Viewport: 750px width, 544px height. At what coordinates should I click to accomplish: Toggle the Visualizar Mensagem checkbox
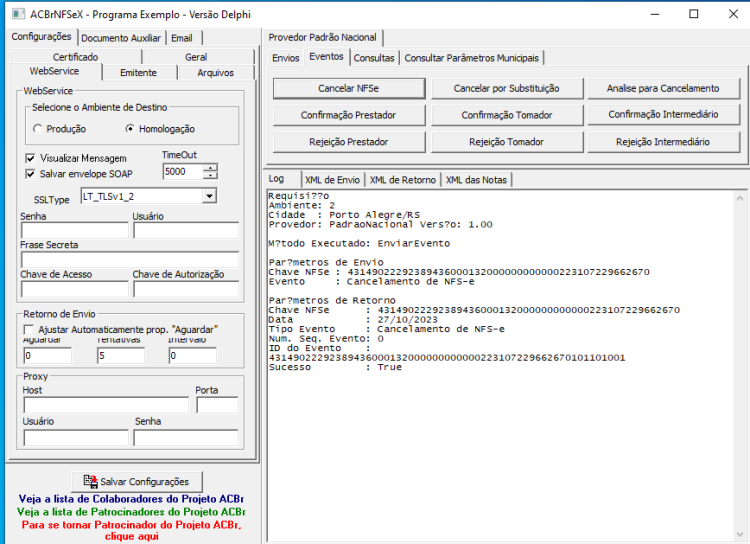coord(30,158)
